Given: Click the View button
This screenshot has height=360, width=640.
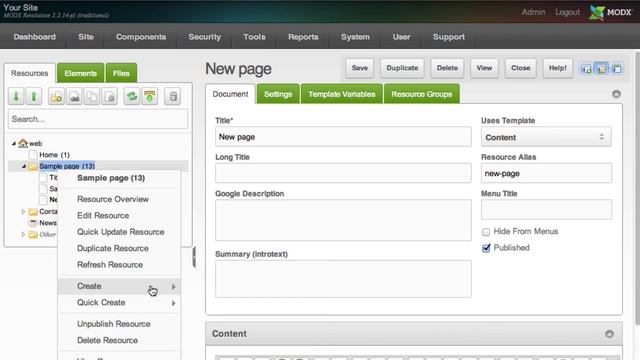Looking at the screenshot, I should (484, 68).
